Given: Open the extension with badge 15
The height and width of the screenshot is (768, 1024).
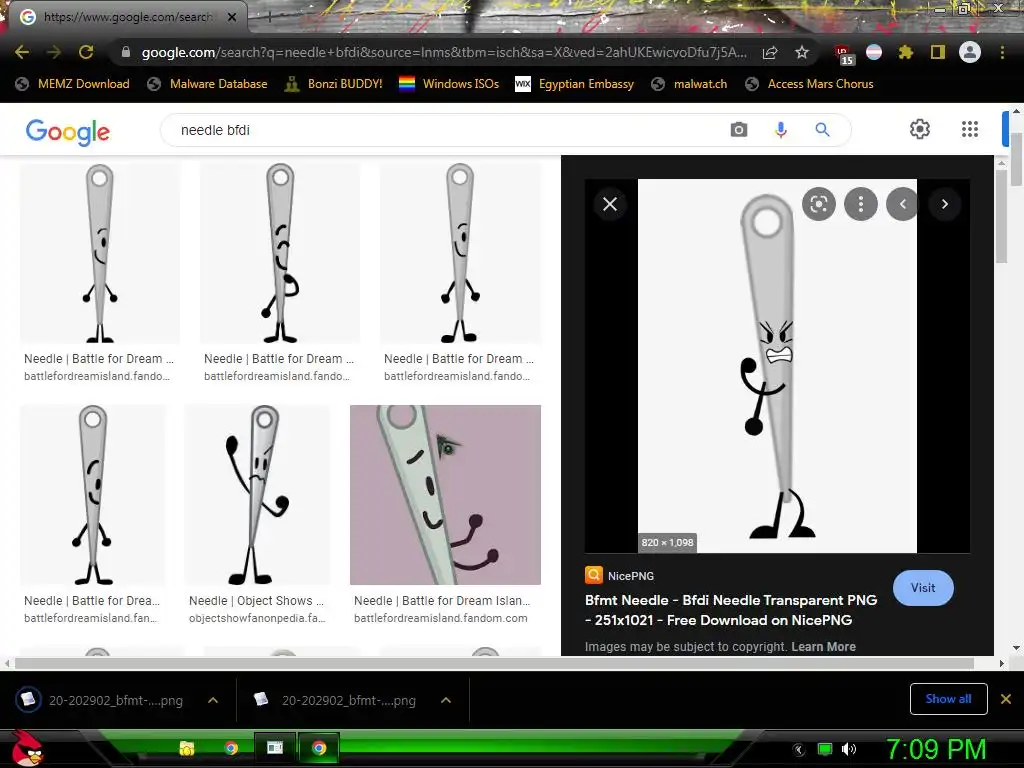Looking at the screenshot, I should [844, 54].
